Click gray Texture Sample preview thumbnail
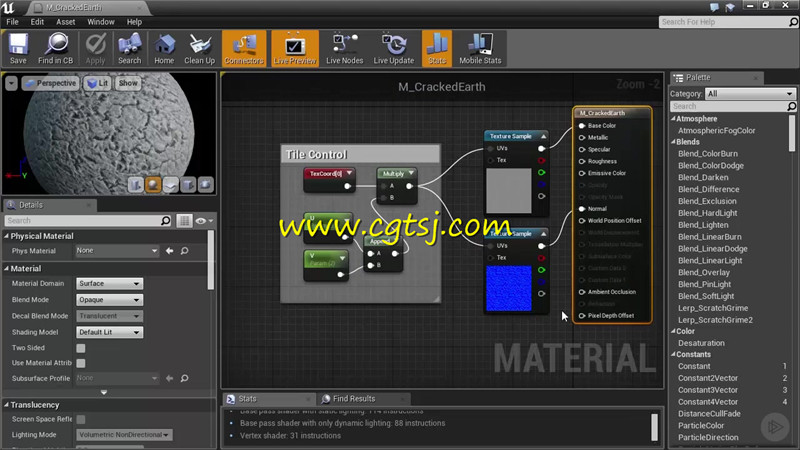The height and width of the screenshot is (450, 800). tap(509, 191)
